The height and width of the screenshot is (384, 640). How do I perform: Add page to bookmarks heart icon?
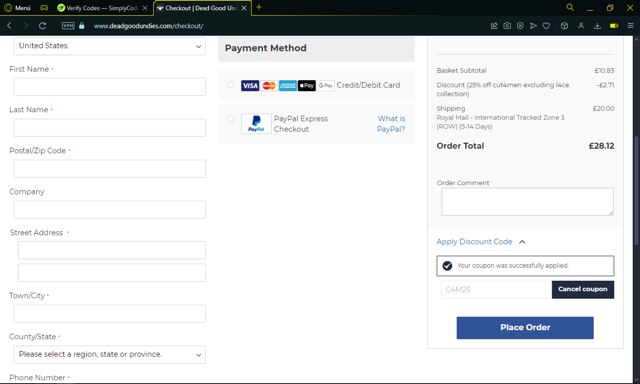click(x=546, y=26)
